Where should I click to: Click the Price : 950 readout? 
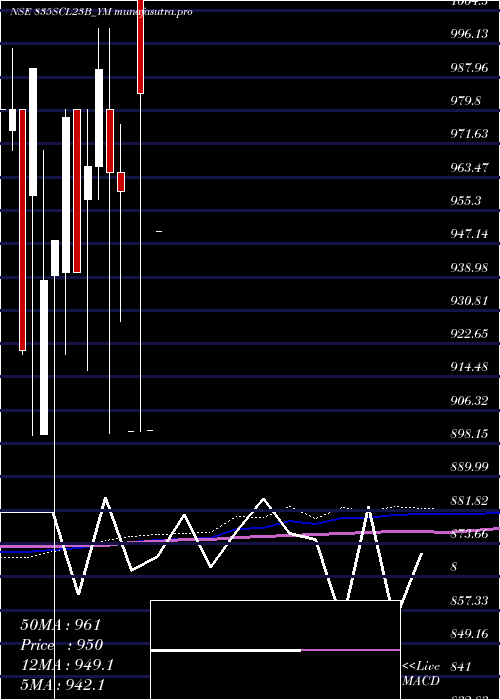coord(62,645)
